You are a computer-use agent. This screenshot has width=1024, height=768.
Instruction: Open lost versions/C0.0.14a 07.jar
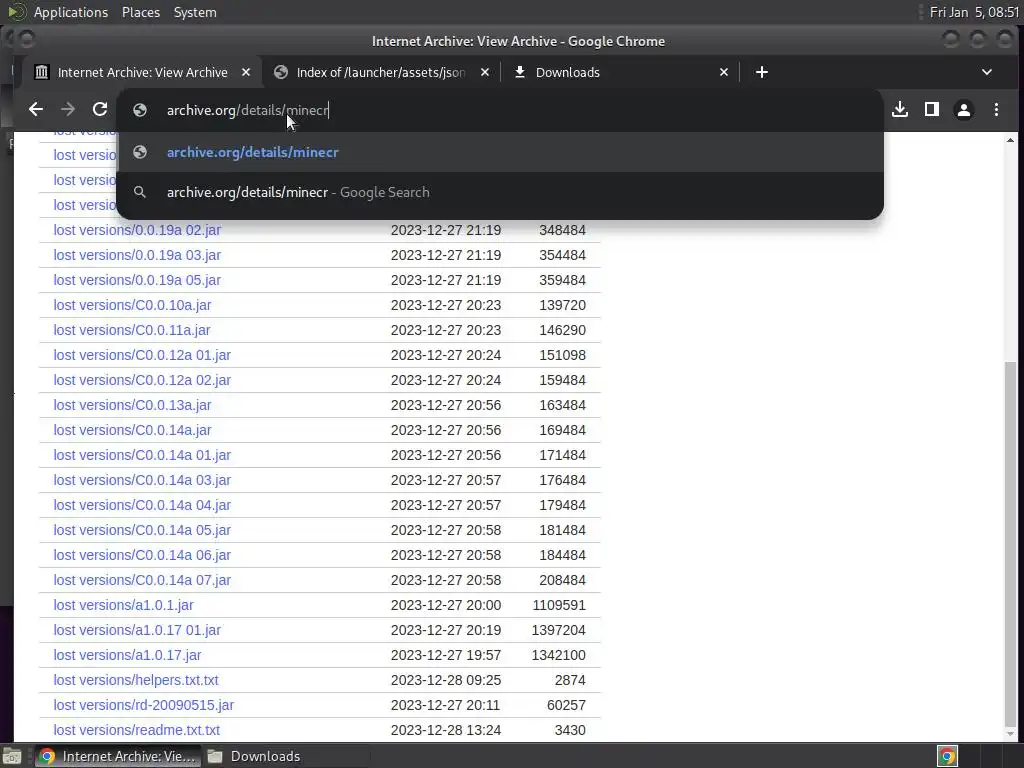click(142, 580)
